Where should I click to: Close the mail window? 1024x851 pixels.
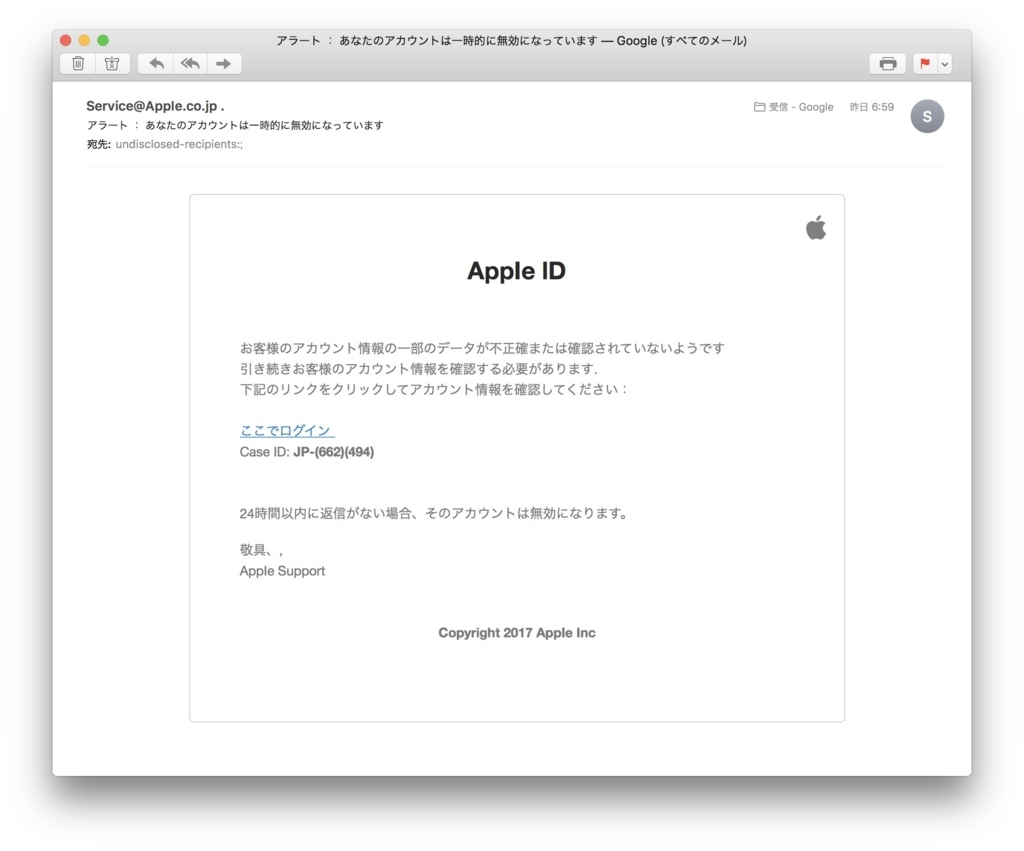click(65, 40)
